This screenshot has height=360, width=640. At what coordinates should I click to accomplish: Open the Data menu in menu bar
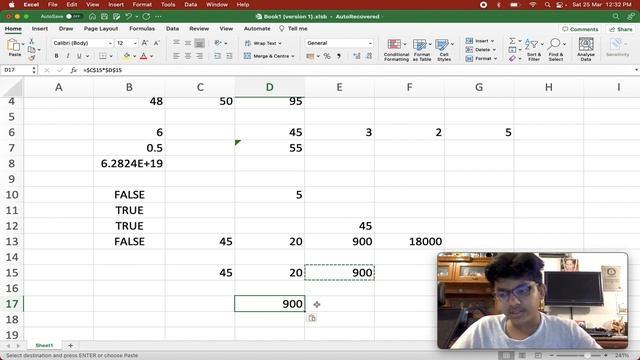(x=191, y=4)
